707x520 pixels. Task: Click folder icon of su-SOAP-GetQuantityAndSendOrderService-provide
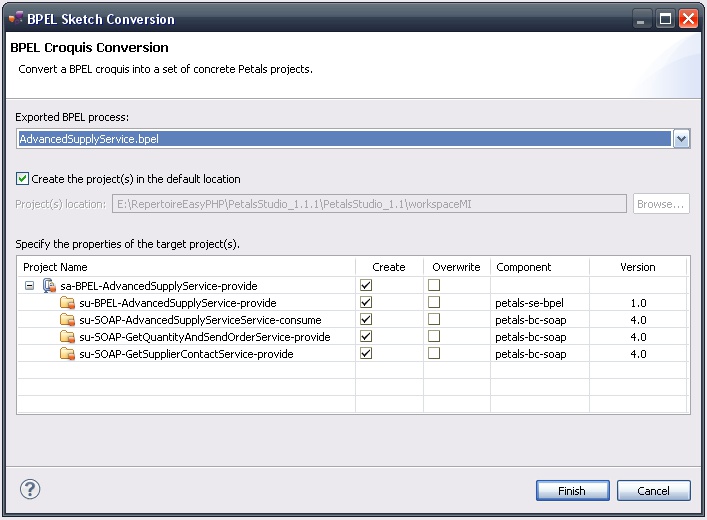67,337
